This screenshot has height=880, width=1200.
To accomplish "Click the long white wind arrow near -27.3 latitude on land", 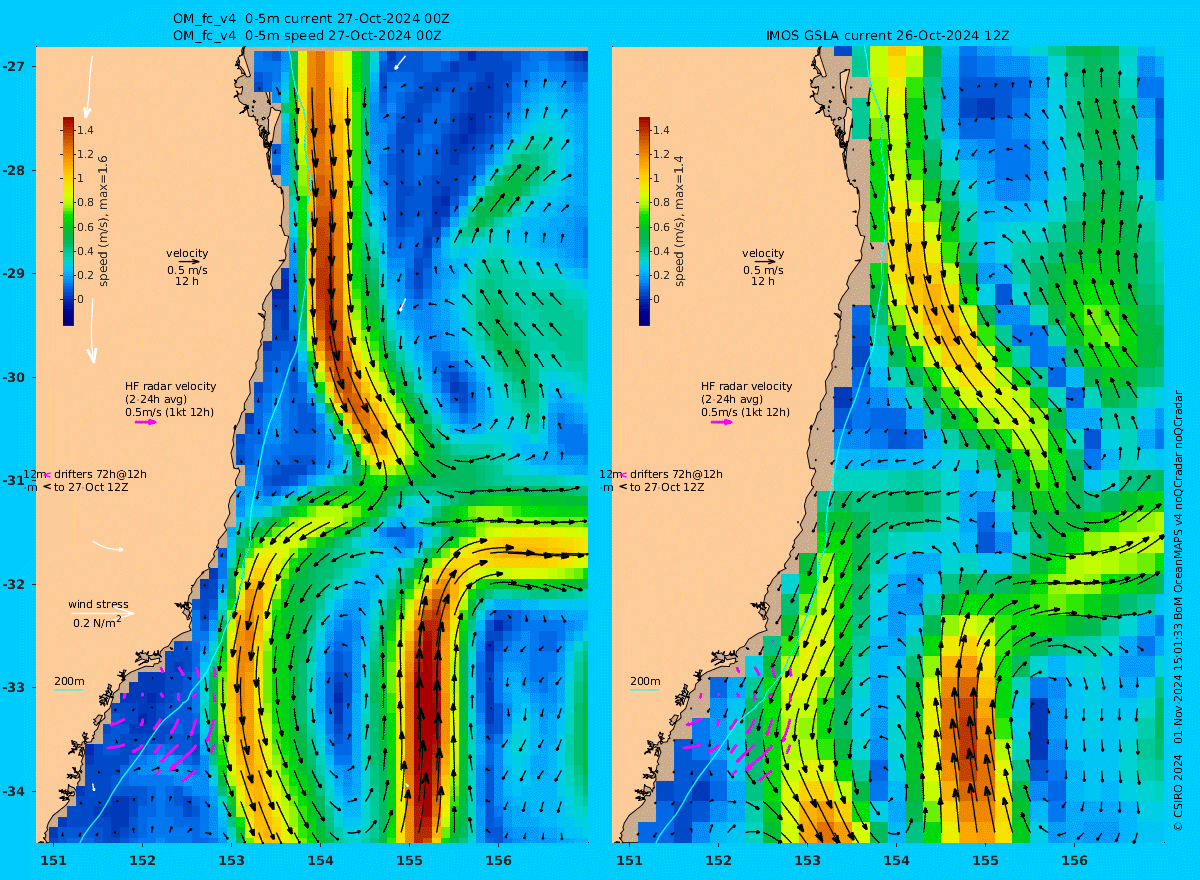I will [x=89, y=87].
